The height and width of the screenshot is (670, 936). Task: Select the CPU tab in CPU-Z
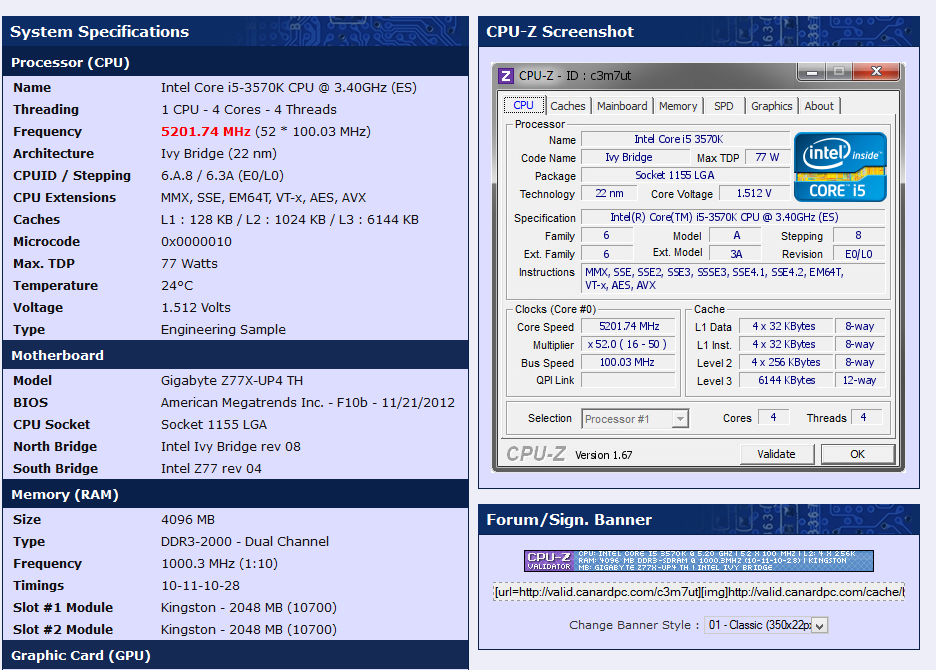tap(524, 105)
